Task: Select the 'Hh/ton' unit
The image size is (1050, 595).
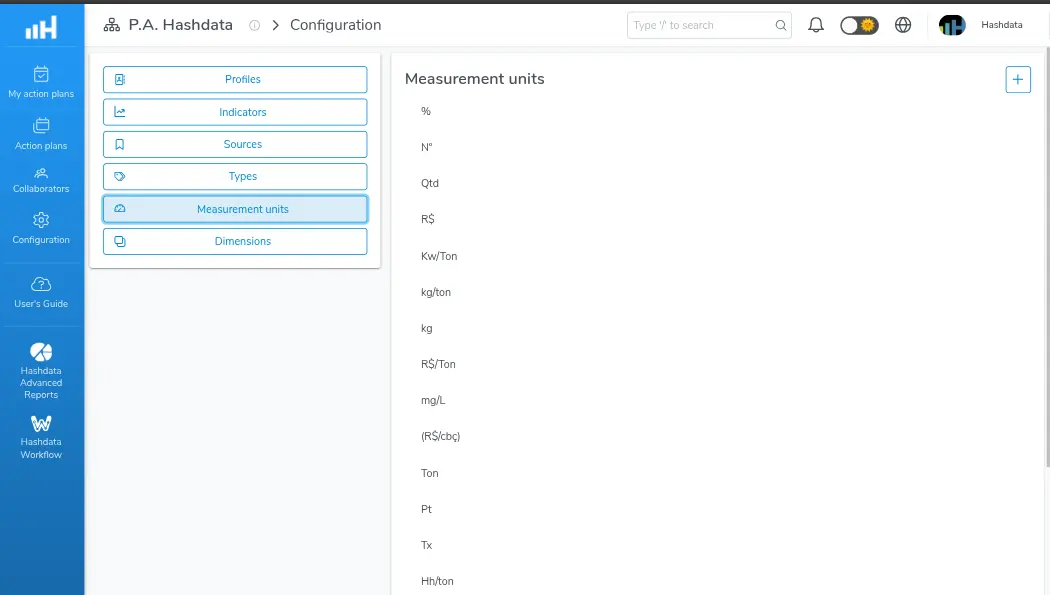Action: click(437, 582)
